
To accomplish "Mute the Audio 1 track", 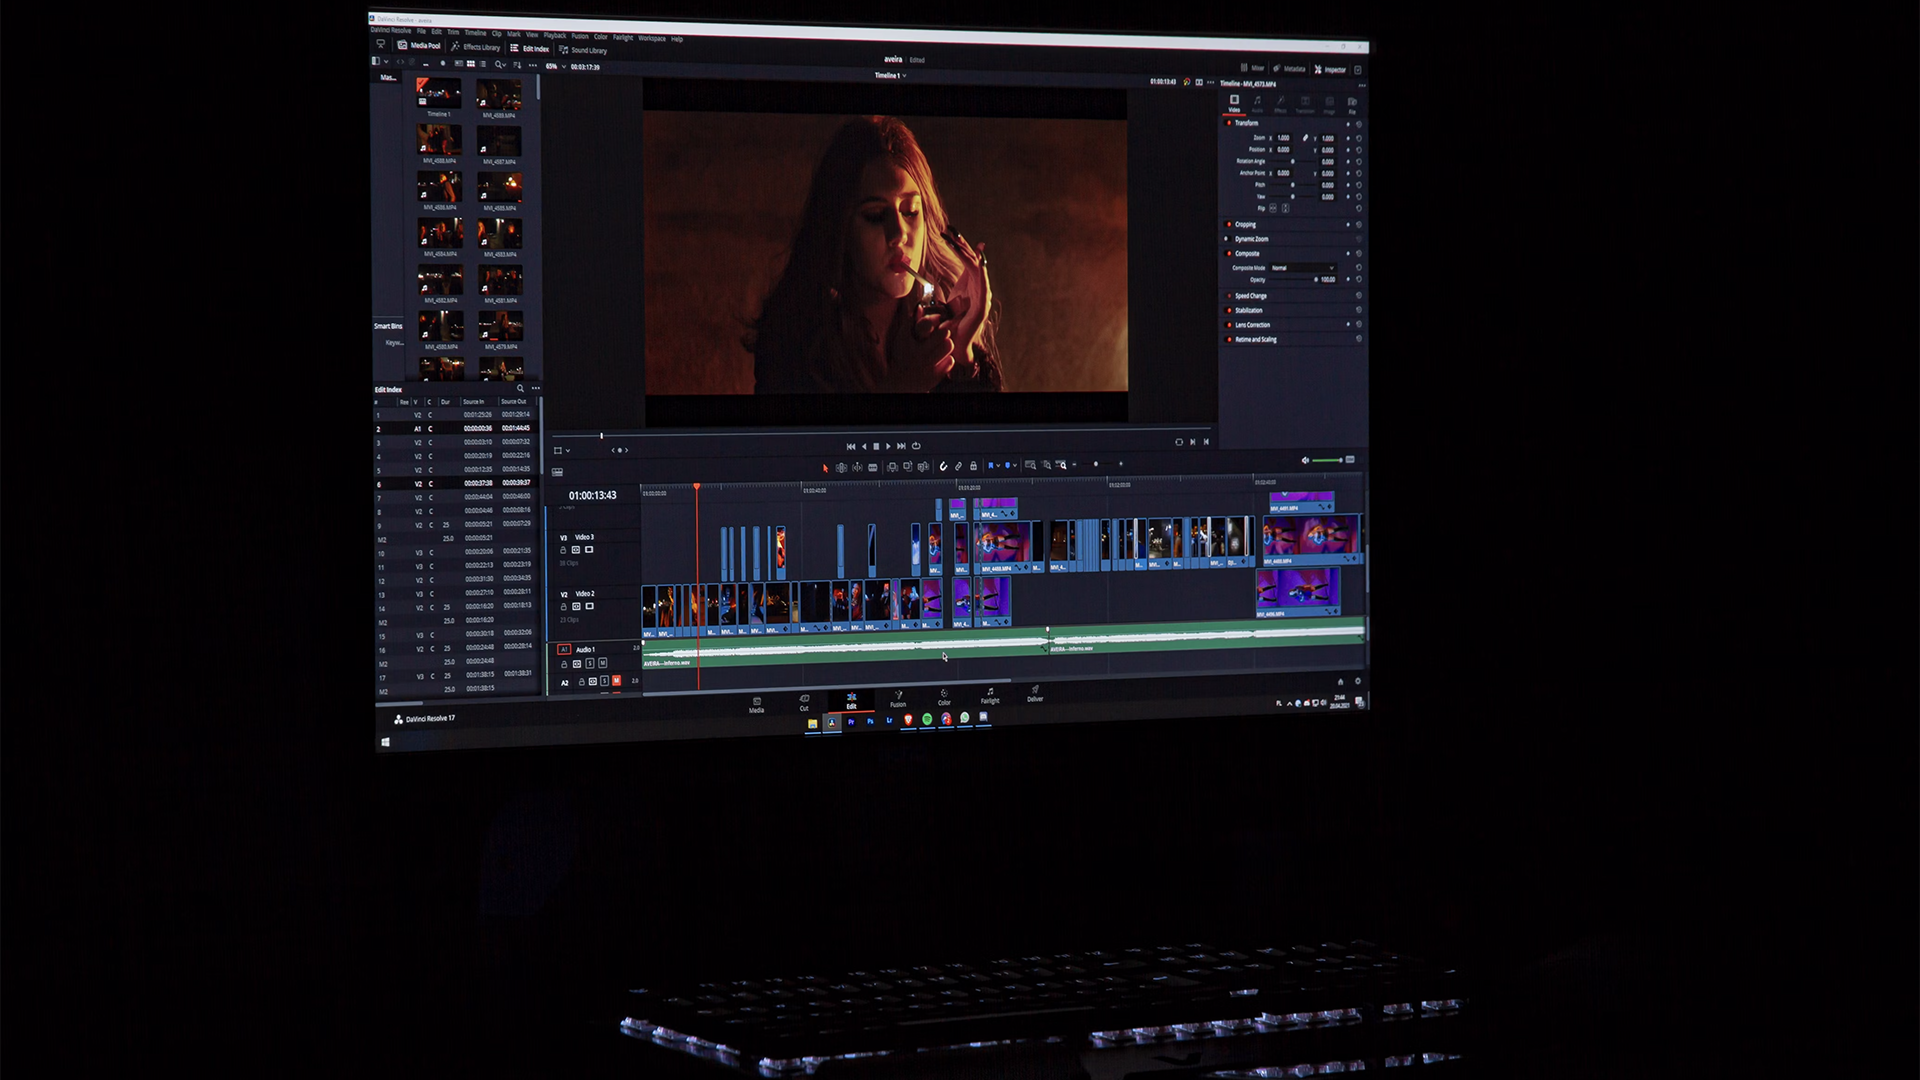I will [x=602, y=663].
